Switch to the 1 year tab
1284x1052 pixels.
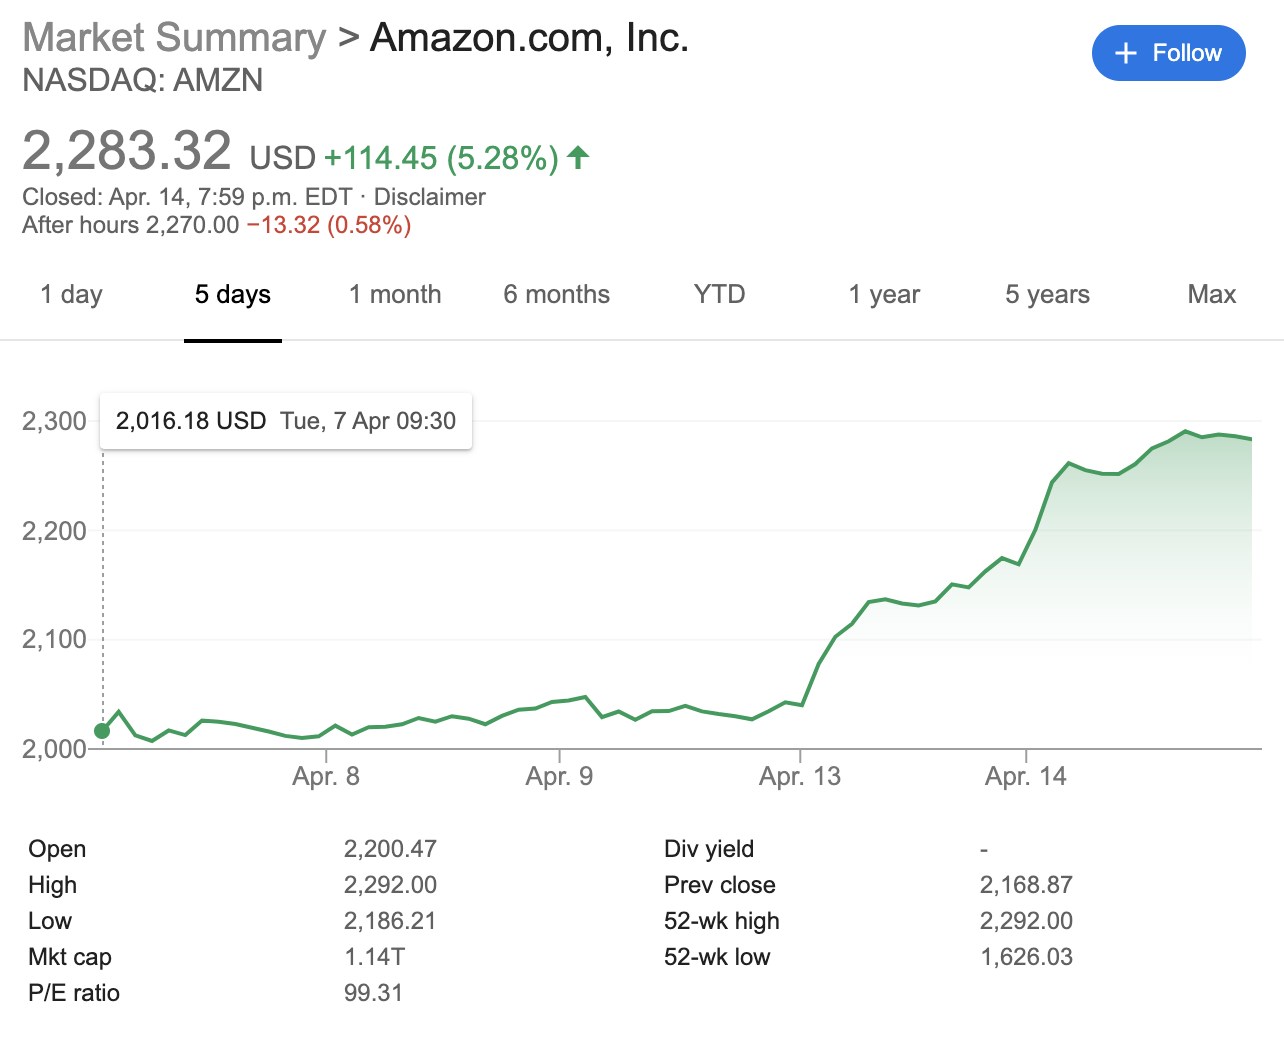(x=884, y=294)
